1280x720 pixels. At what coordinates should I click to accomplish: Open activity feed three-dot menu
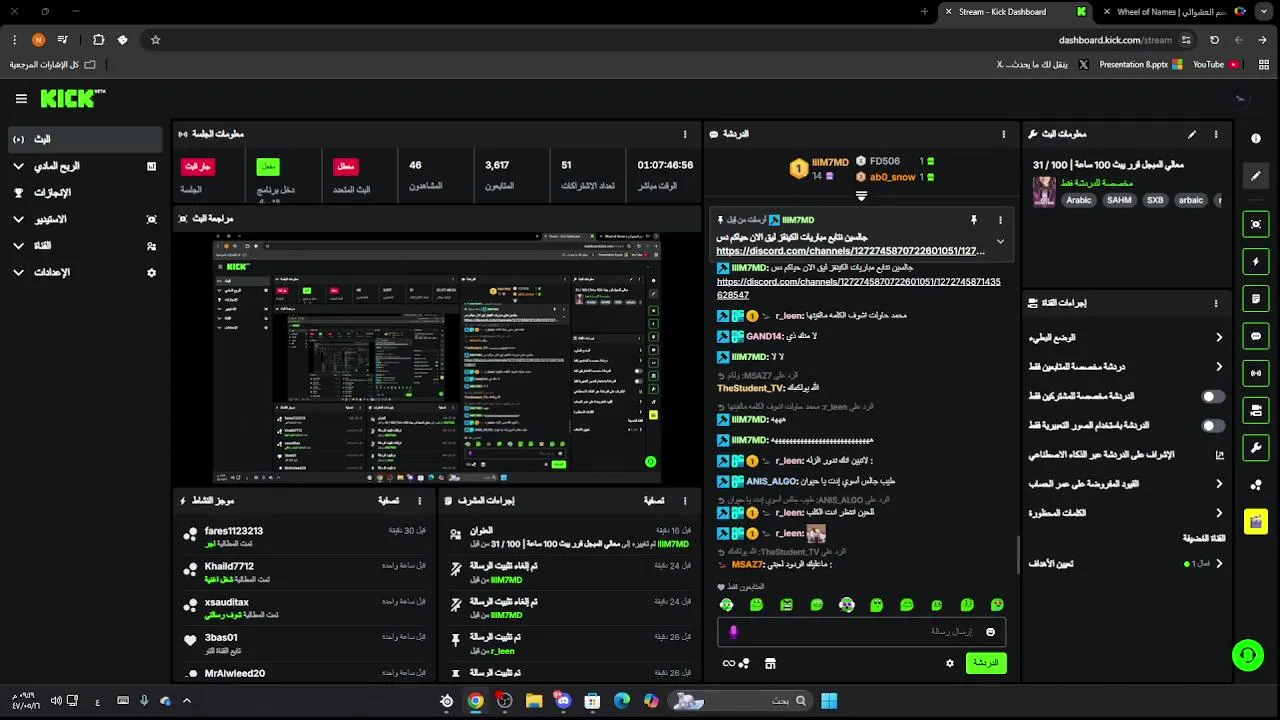coord(419,501)
